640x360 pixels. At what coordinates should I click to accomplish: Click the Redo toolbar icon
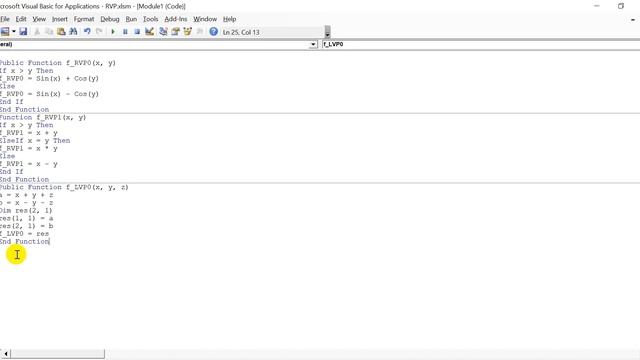(x=99, y=31)
